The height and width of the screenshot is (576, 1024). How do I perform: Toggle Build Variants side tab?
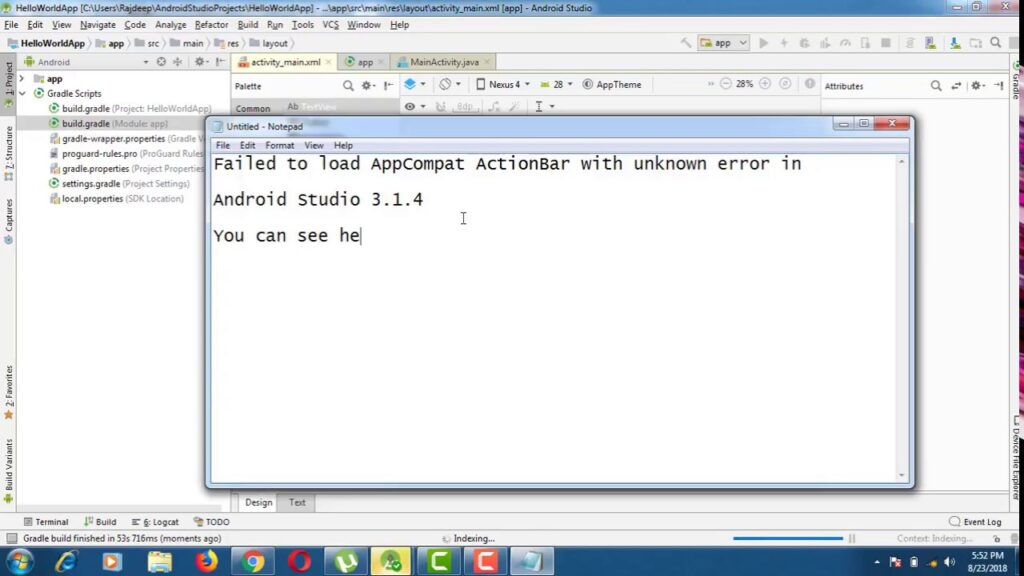(x=8, y=470)
